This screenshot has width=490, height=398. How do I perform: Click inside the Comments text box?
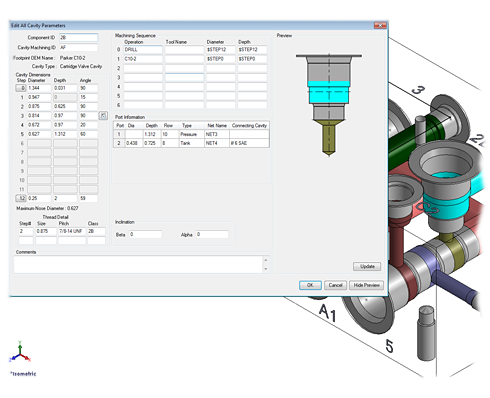[138, 265]
